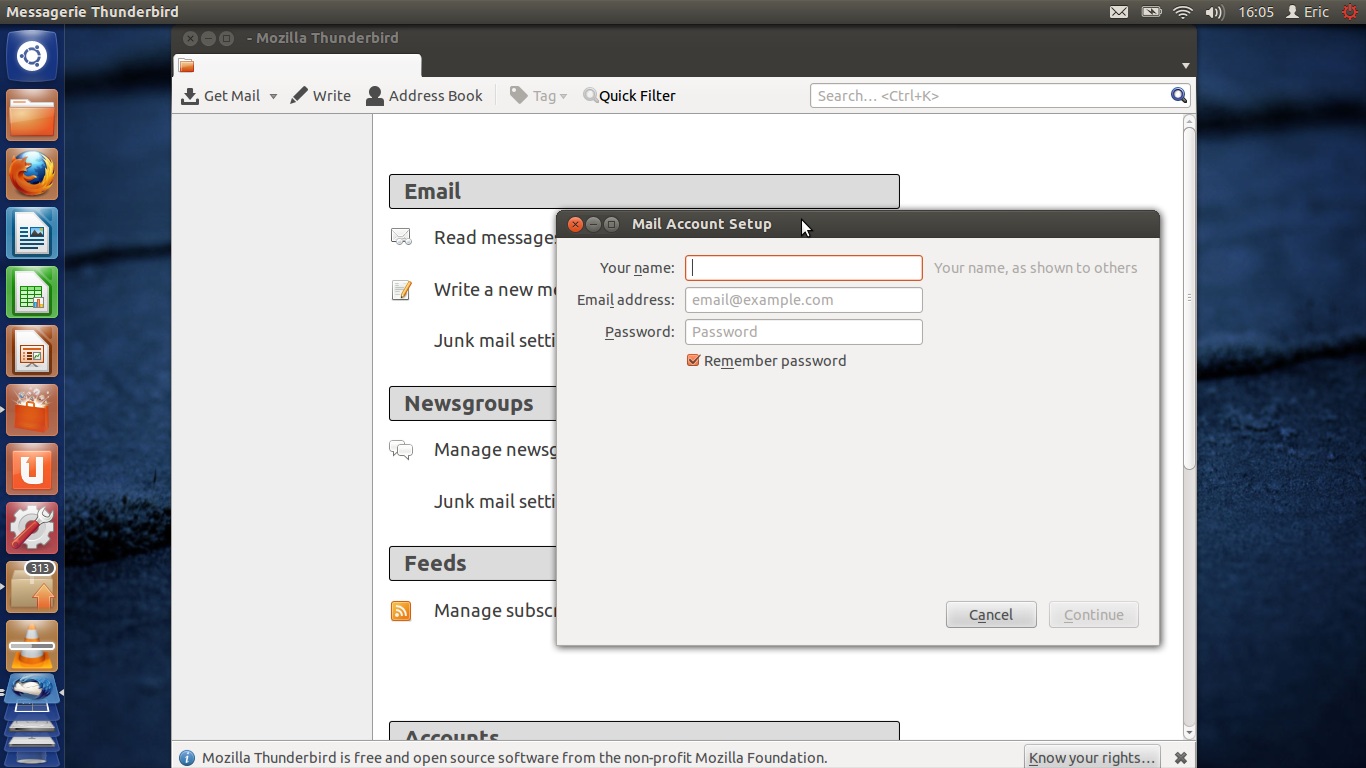Open the sound volume menu
This screenshot has width=1366, height=768.
click(x=1215, y=12)
